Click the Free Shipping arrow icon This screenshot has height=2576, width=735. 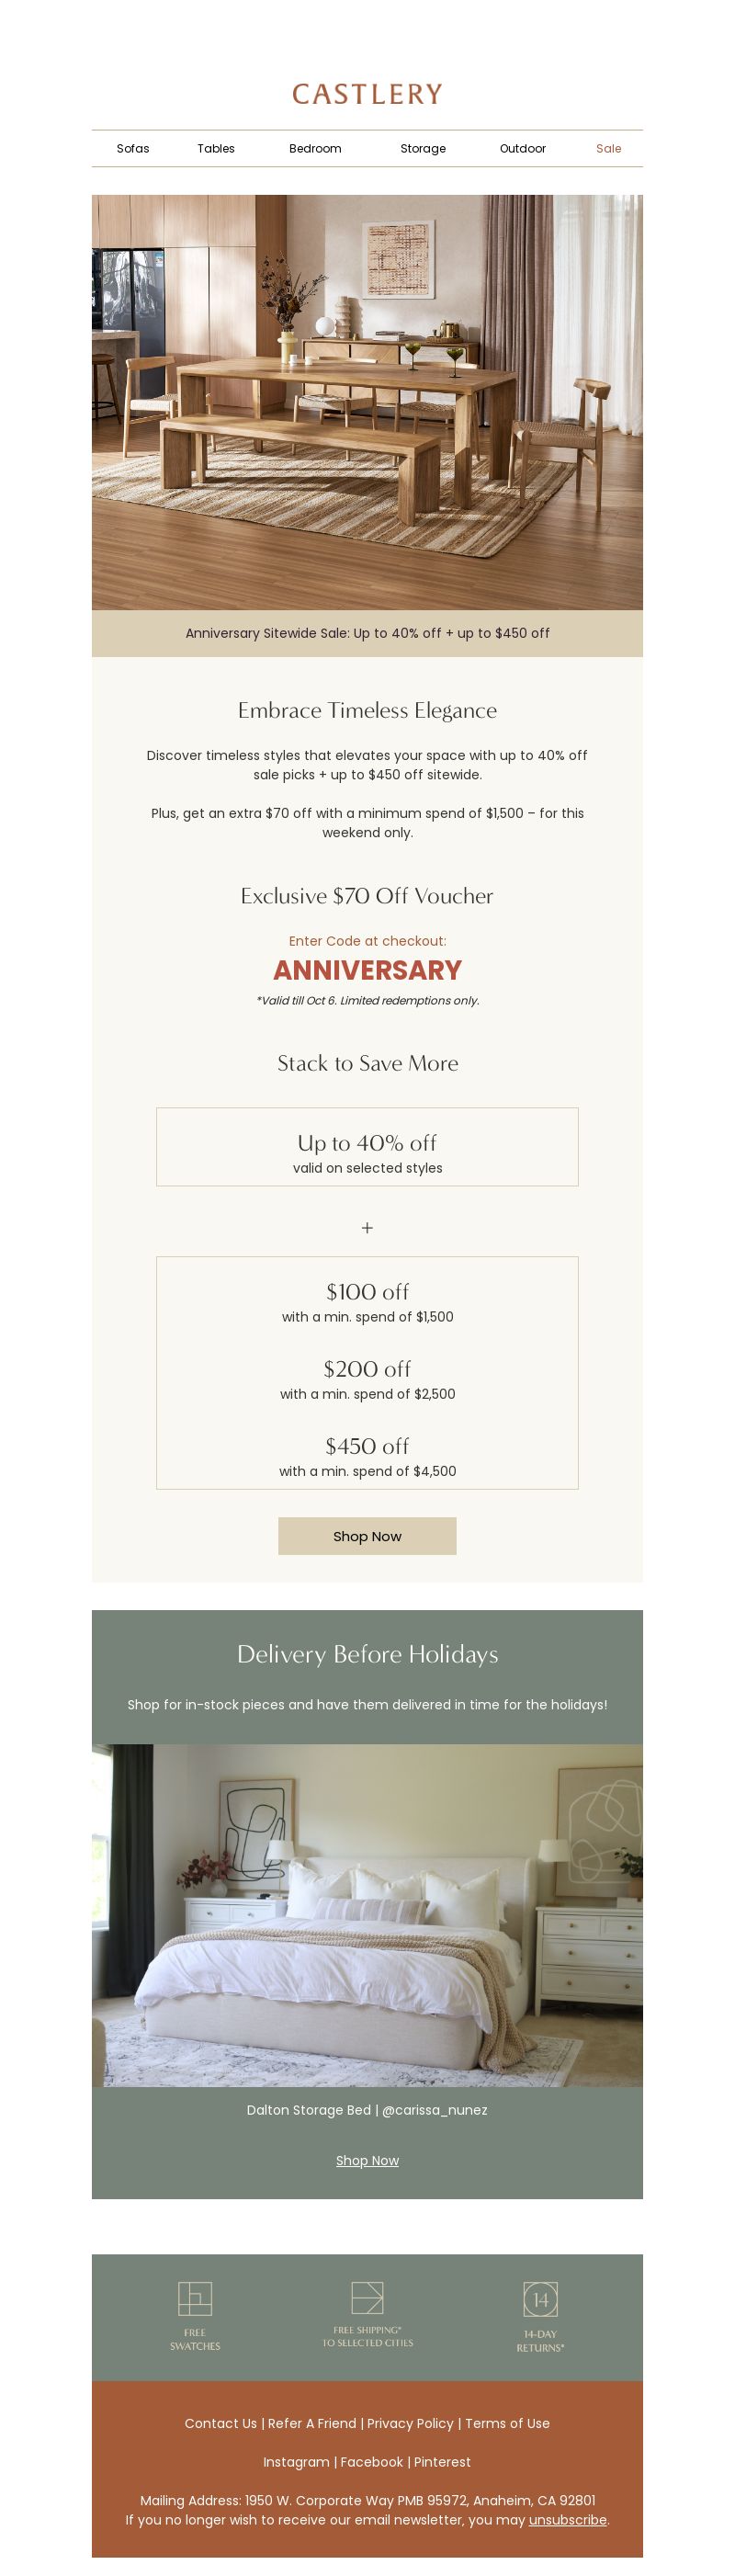point(367,2297)
